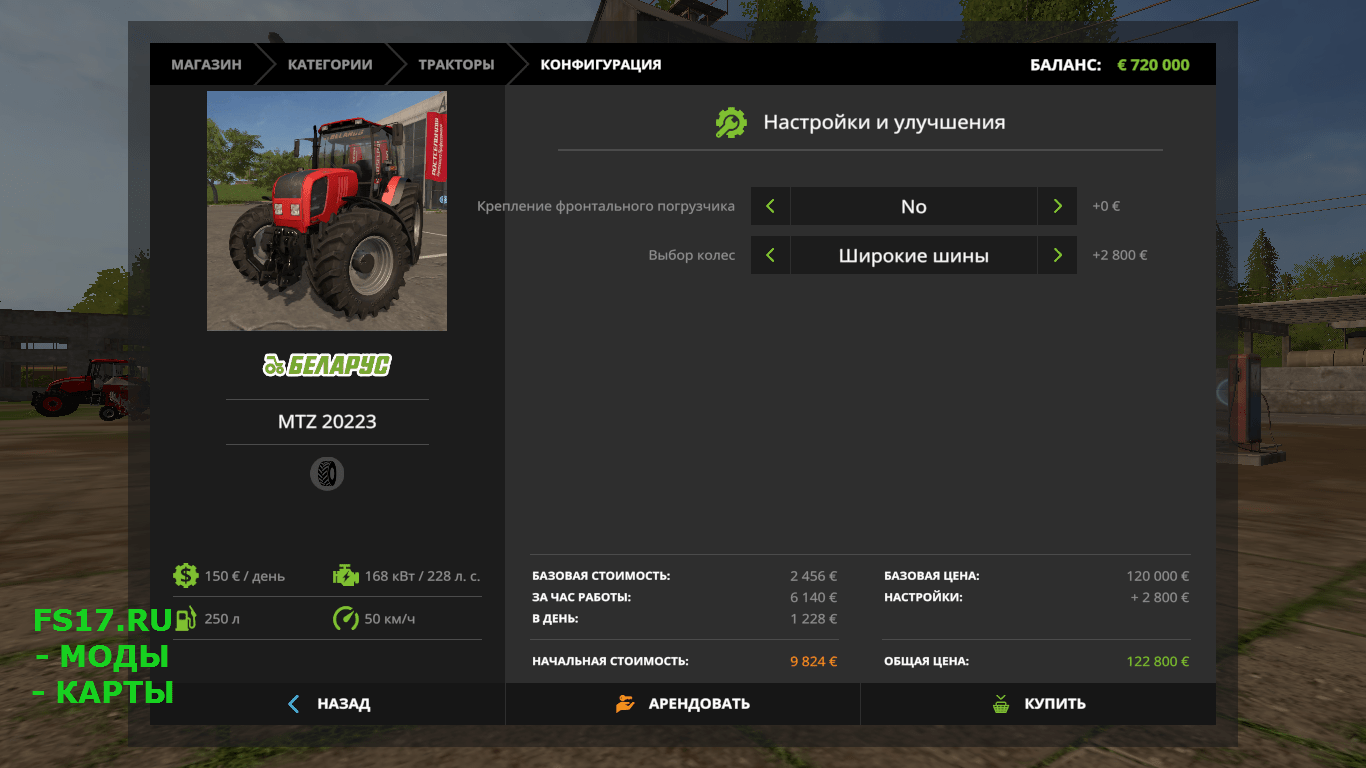
Task: Click the tire icon below MTZ 20223
Action: point(327,473)
